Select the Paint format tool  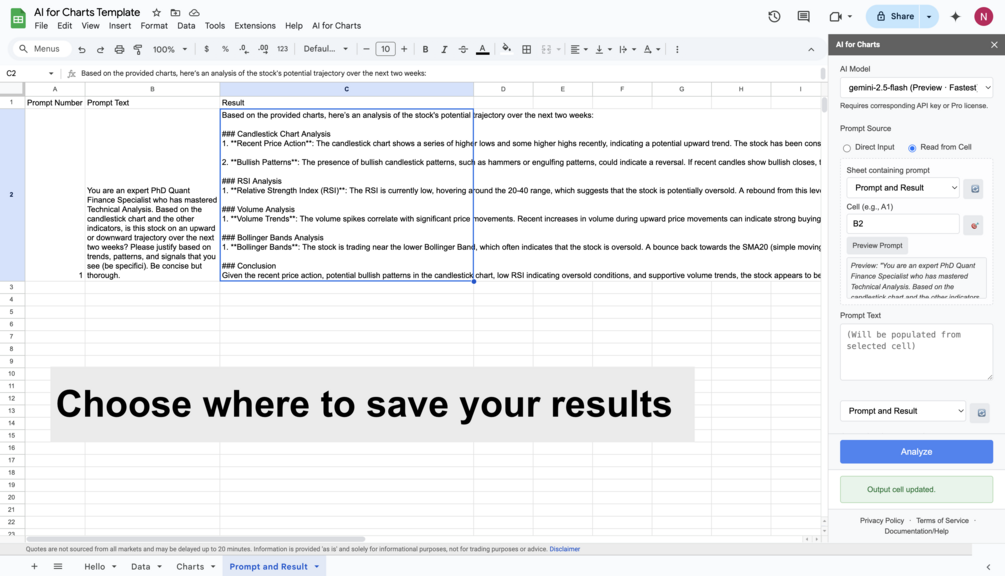click(x=138, y=49)
